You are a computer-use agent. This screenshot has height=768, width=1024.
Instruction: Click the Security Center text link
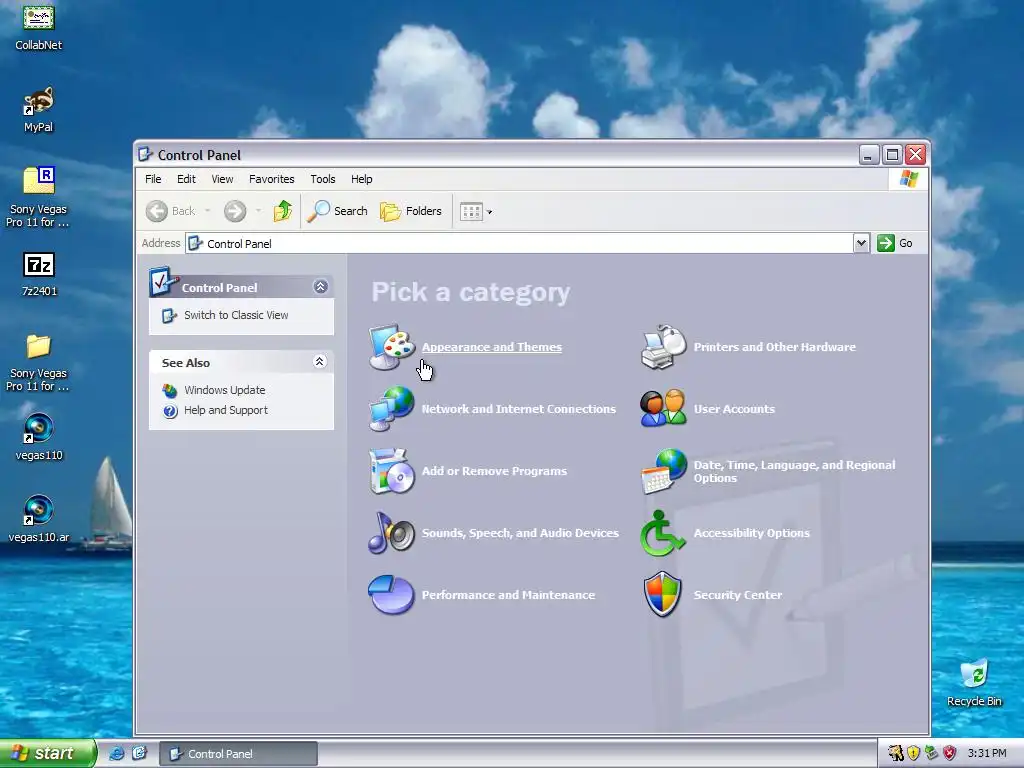[738, 595]
